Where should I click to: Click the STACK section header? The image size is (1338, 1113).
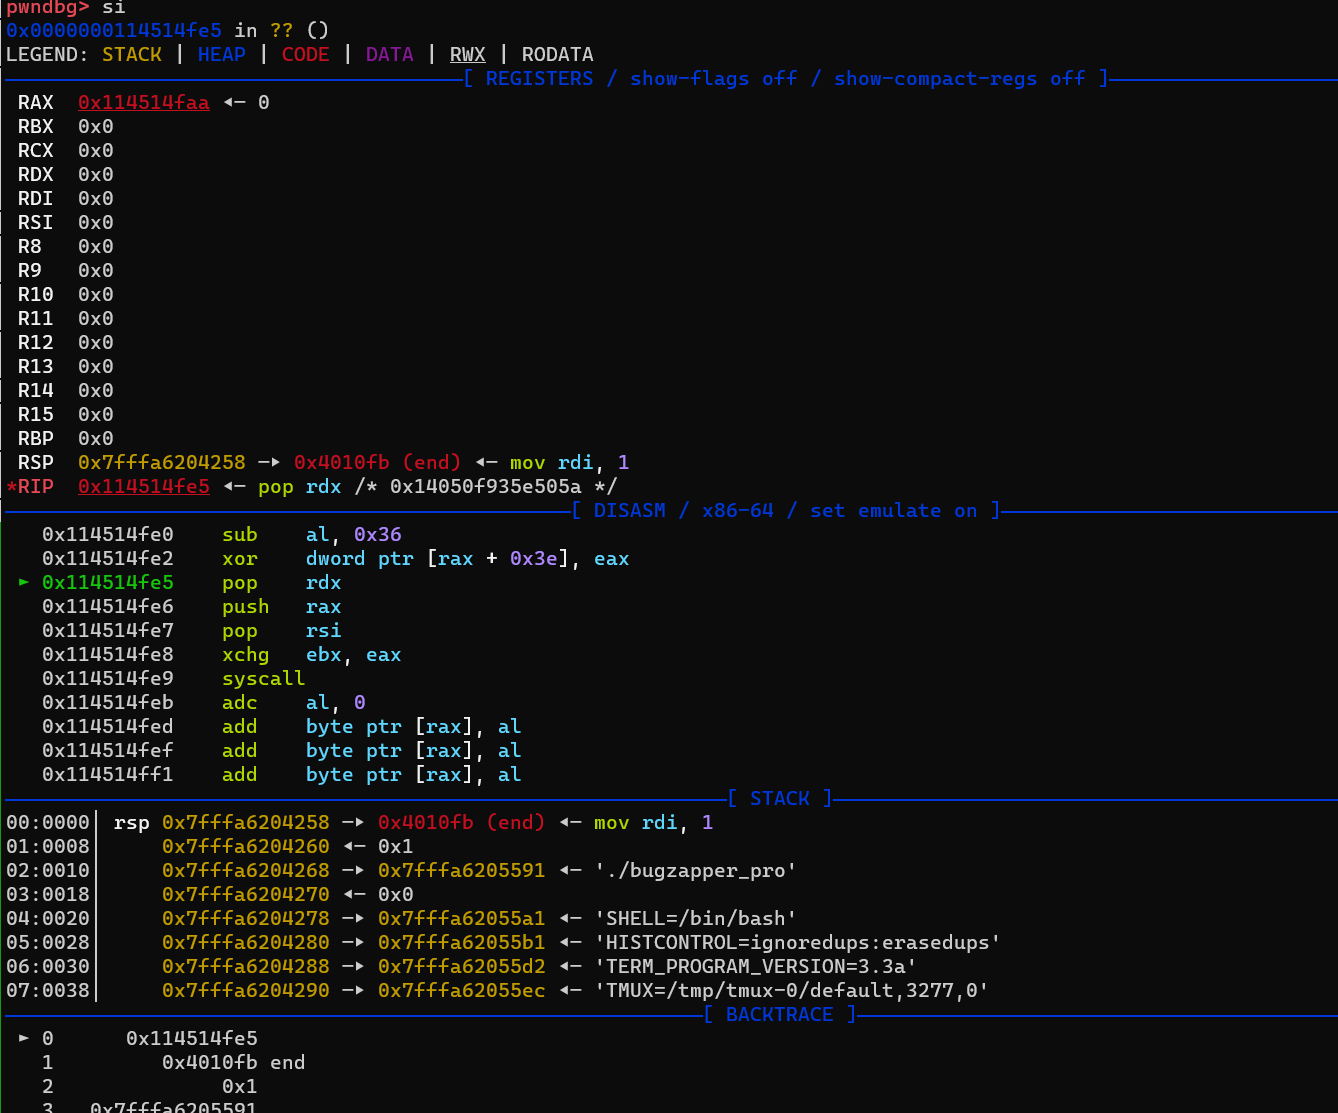pyautogui.click(x=780, y=799)
